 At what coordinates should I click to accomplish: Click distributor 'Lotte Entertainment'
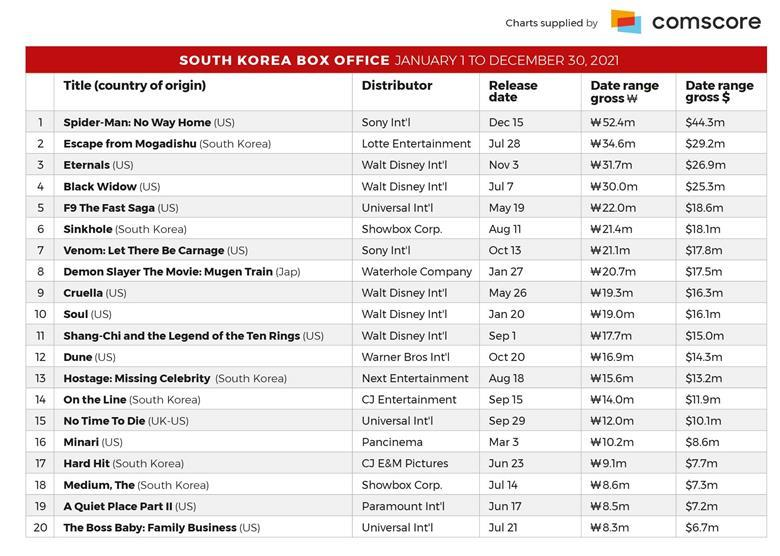click(416, 144)
